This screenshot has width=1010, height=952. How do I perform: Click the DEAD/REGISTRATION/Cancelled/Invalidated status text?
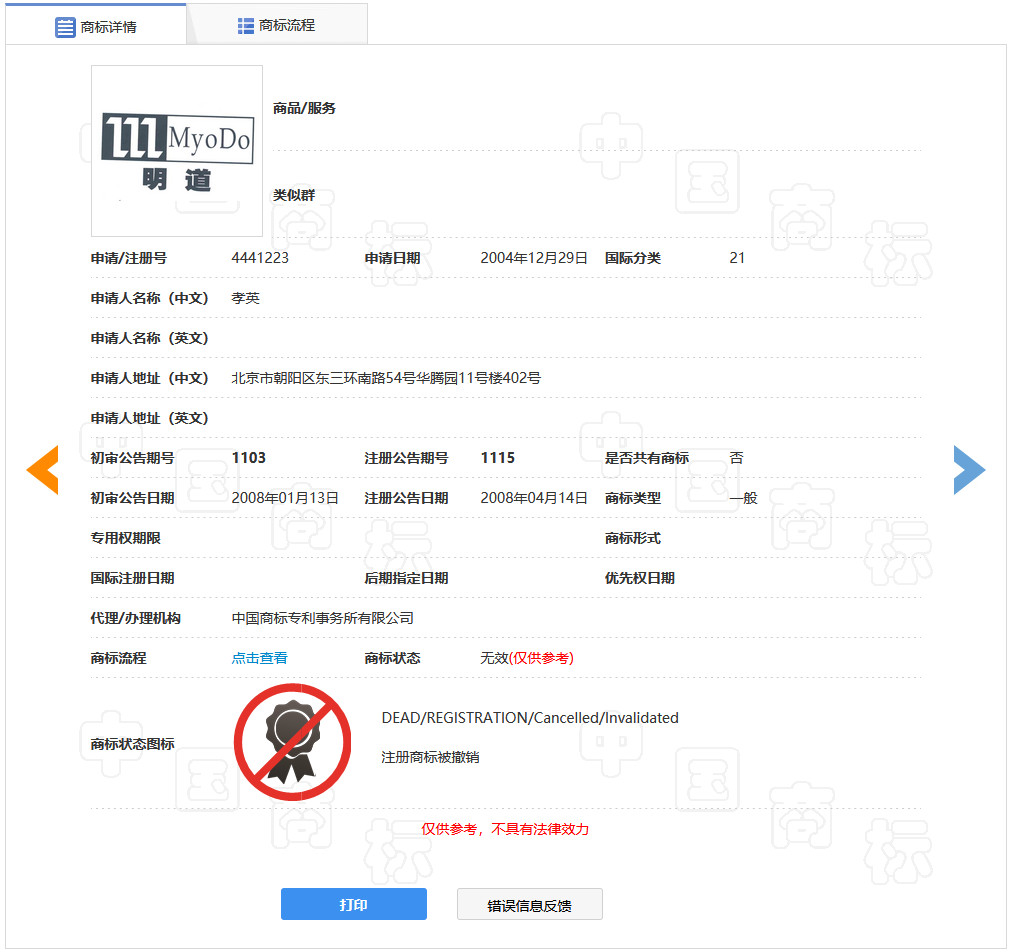pyautogui.click(x=528, y=717)
